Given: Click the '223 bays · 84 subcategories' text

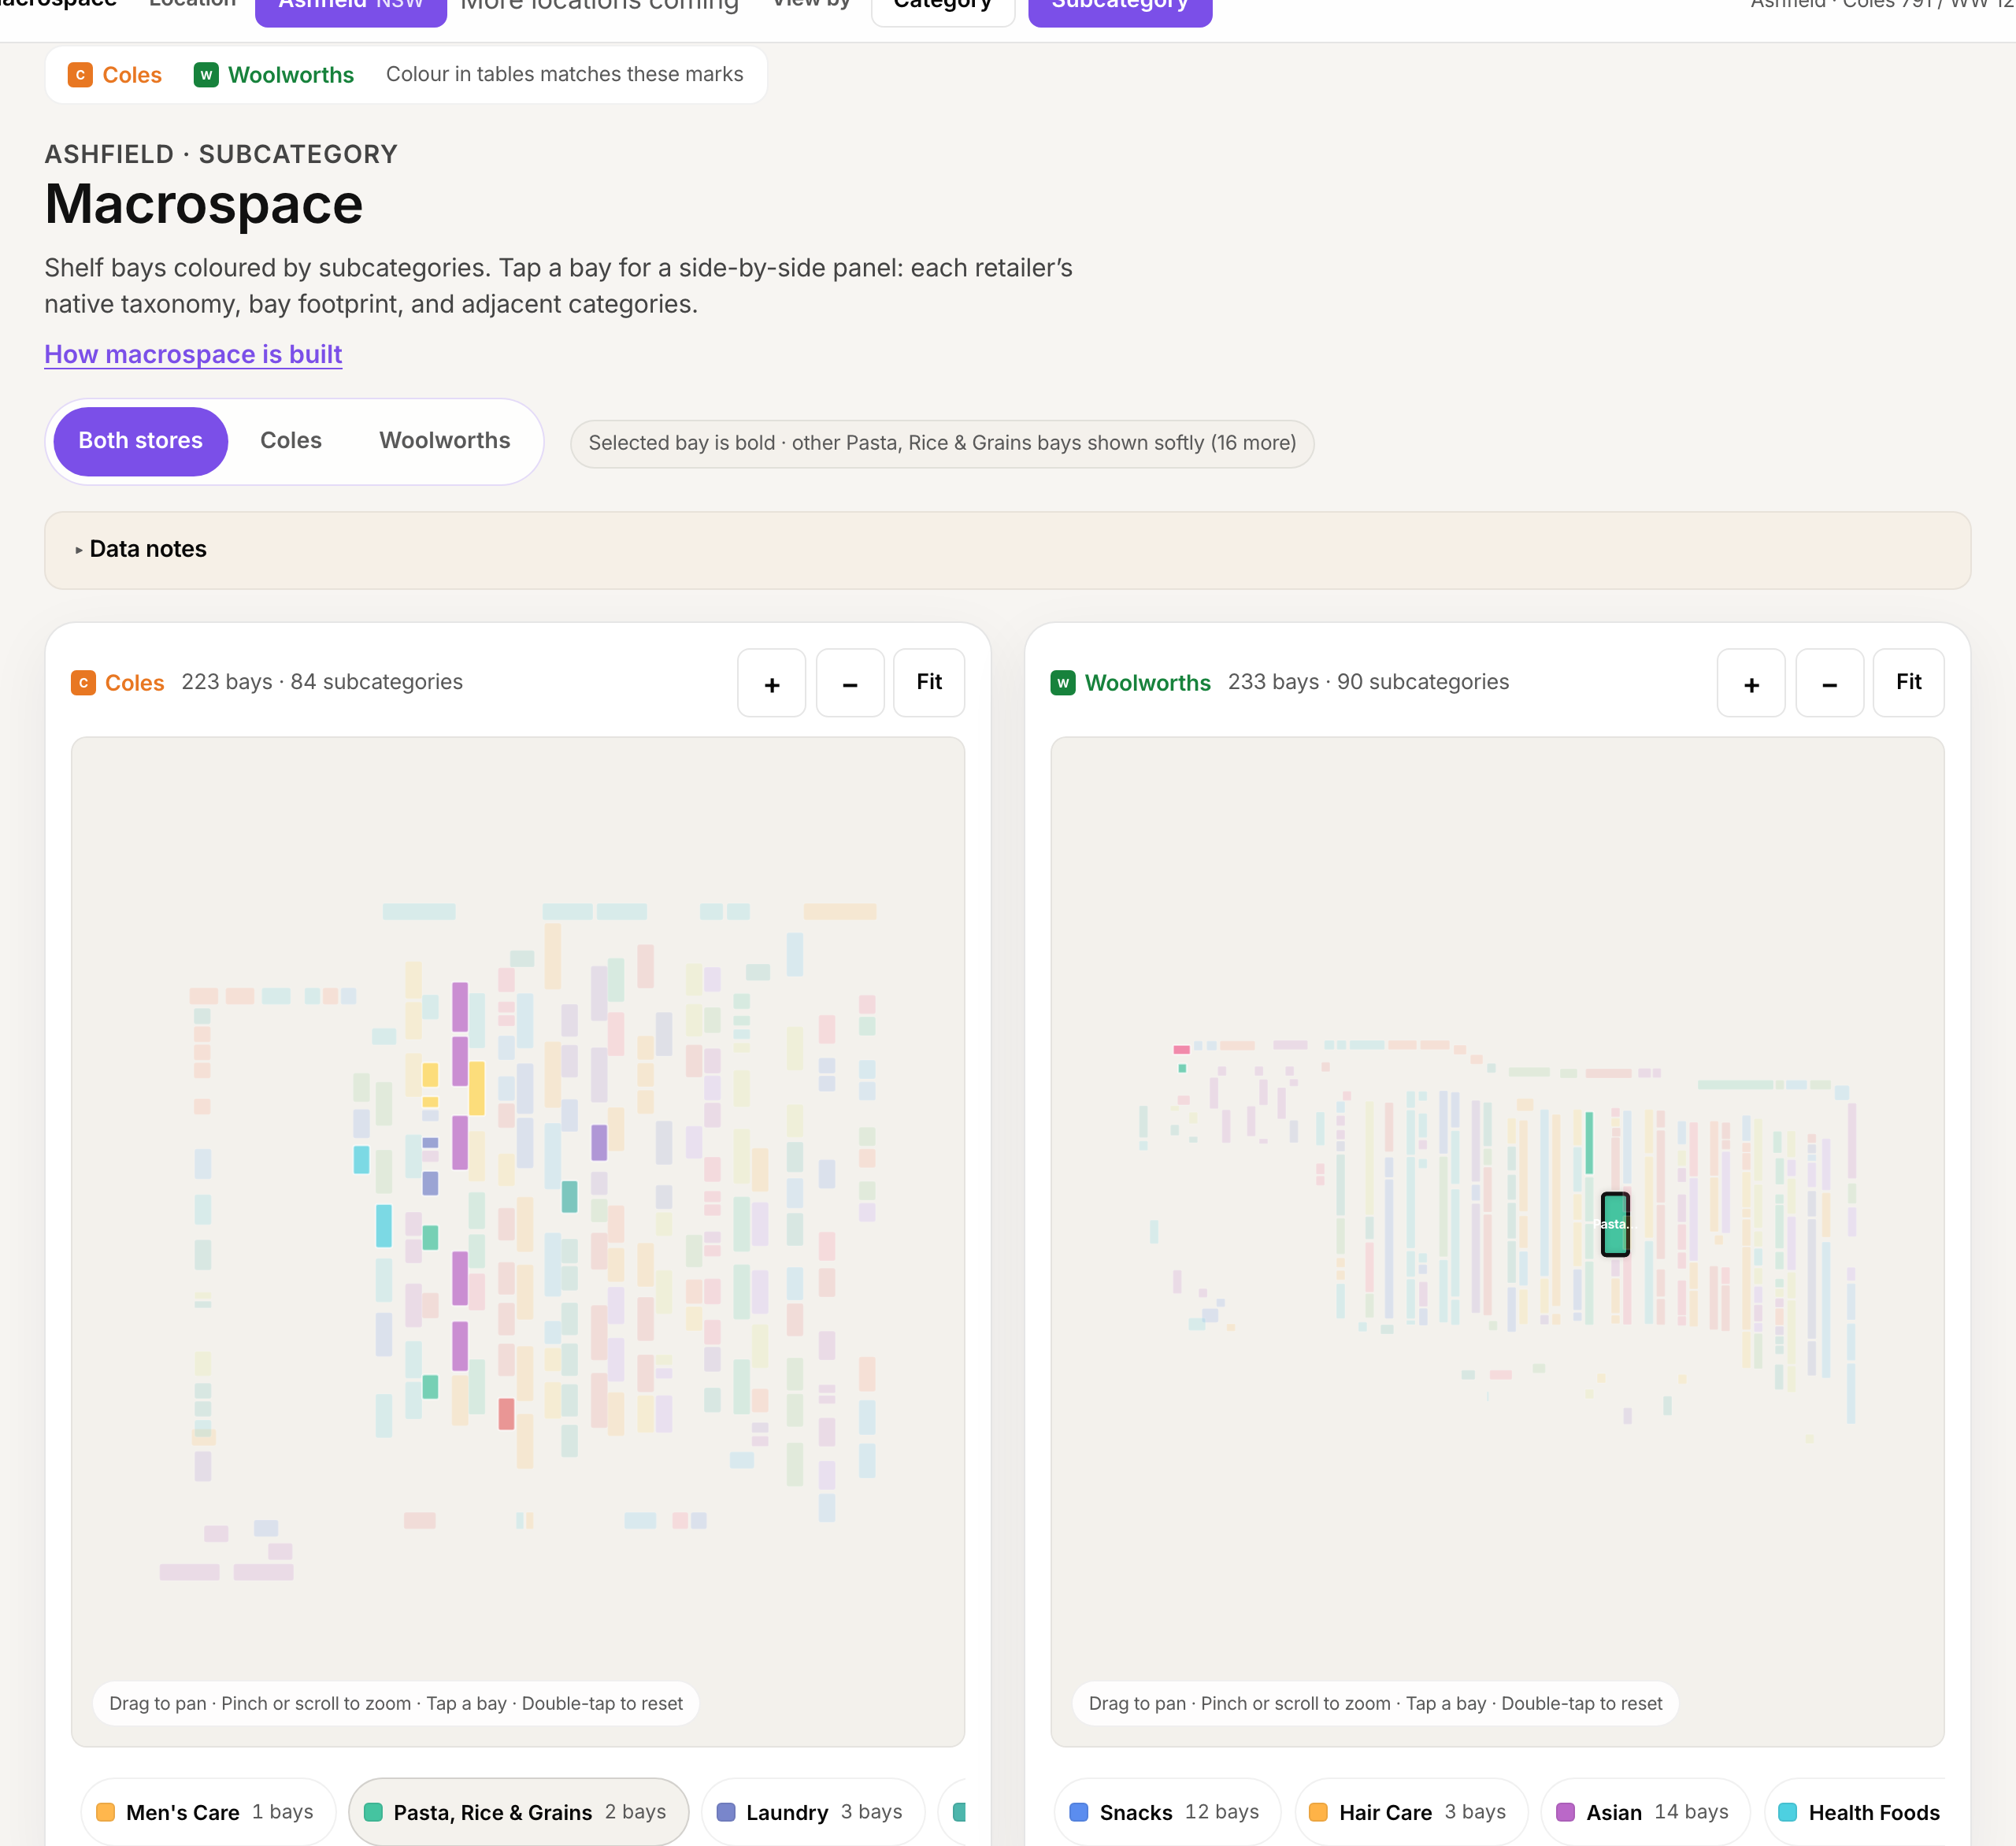Looking at the screenshot, I should 322,682.
